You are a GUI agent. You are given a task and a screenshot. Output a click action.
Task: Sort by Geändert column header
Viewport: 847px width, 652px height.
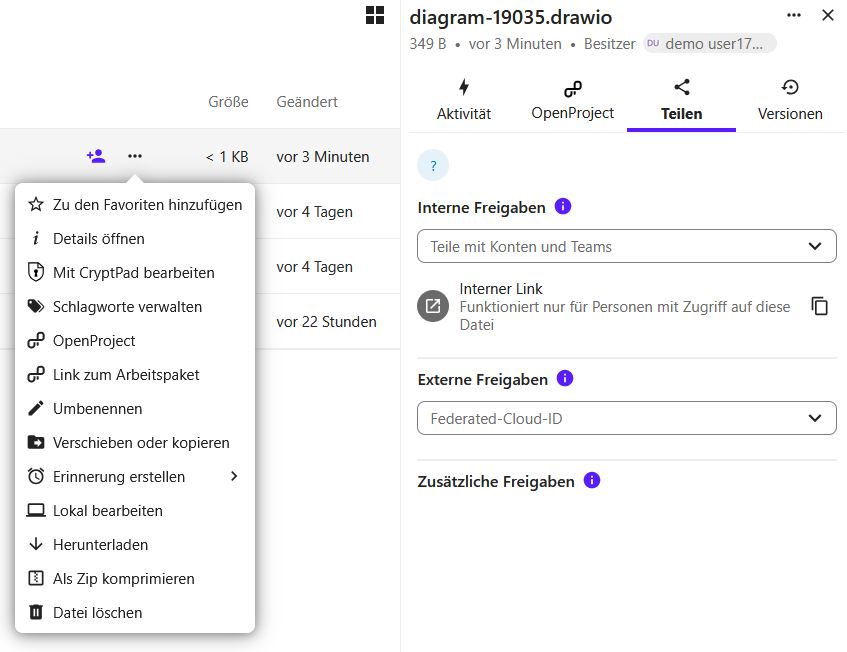[307, 102]
